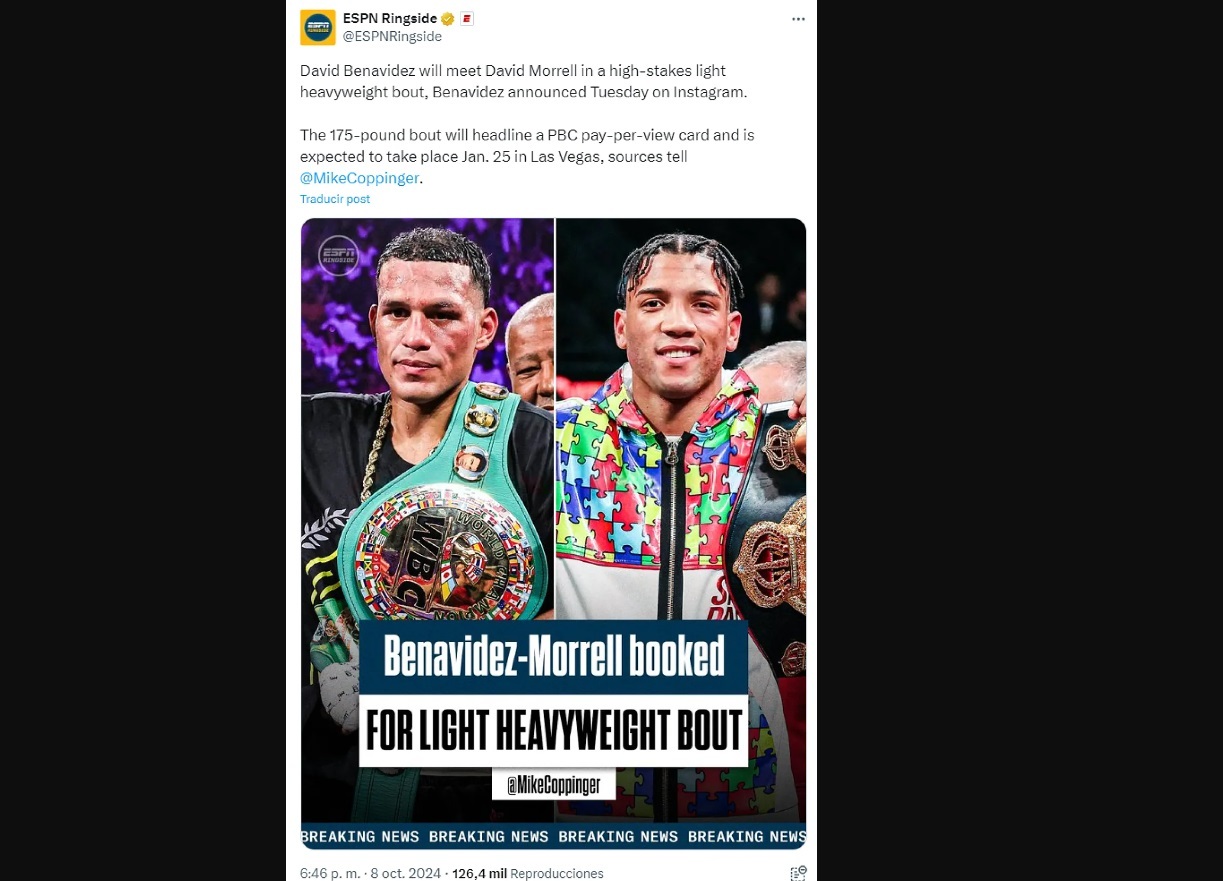Click the ESPN Ringside watermark on photo
Image resolution: width=1223 pixels, height=881 pixels.
338,256
